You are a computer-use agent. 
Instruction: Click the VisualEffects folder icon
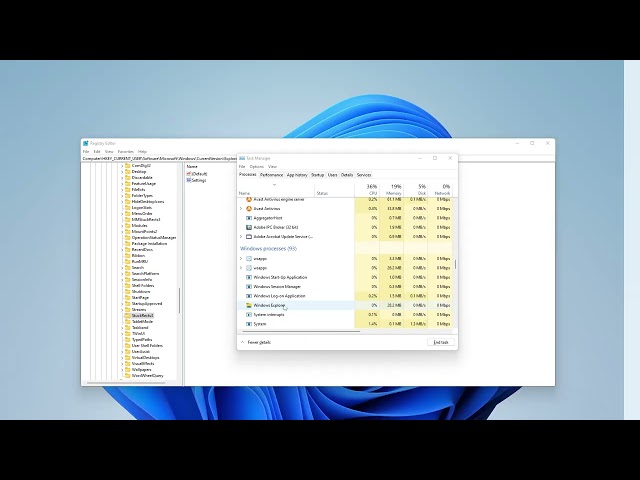tap(127, 363)
